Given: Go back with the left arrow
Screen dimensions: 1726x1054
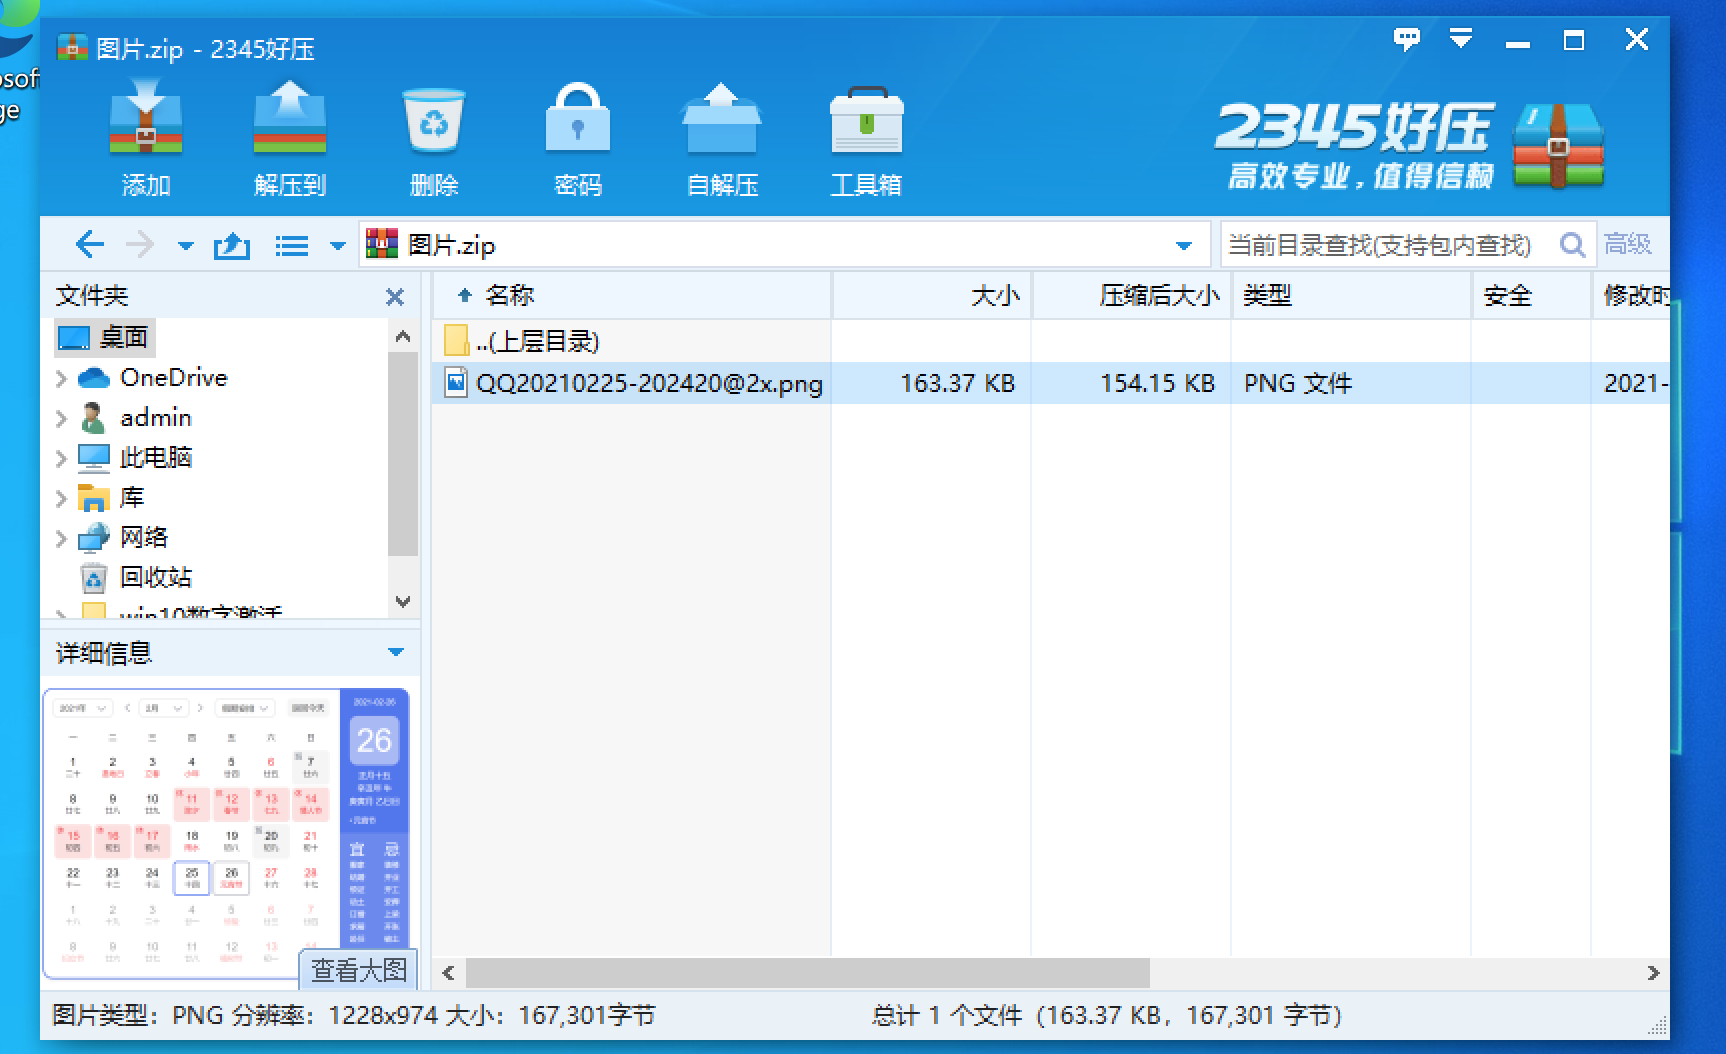Looking at the screenshot, I should [90, 245].
